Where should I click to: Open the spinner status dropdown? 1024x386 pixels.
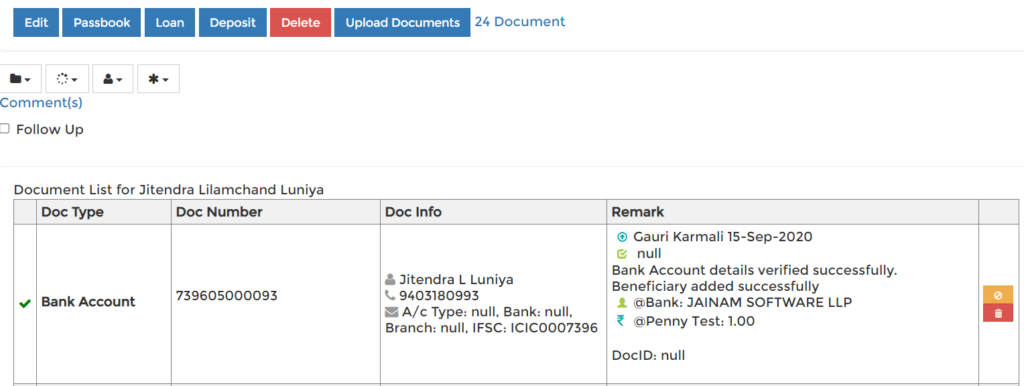pyautogui.click(x=67, y=78)
